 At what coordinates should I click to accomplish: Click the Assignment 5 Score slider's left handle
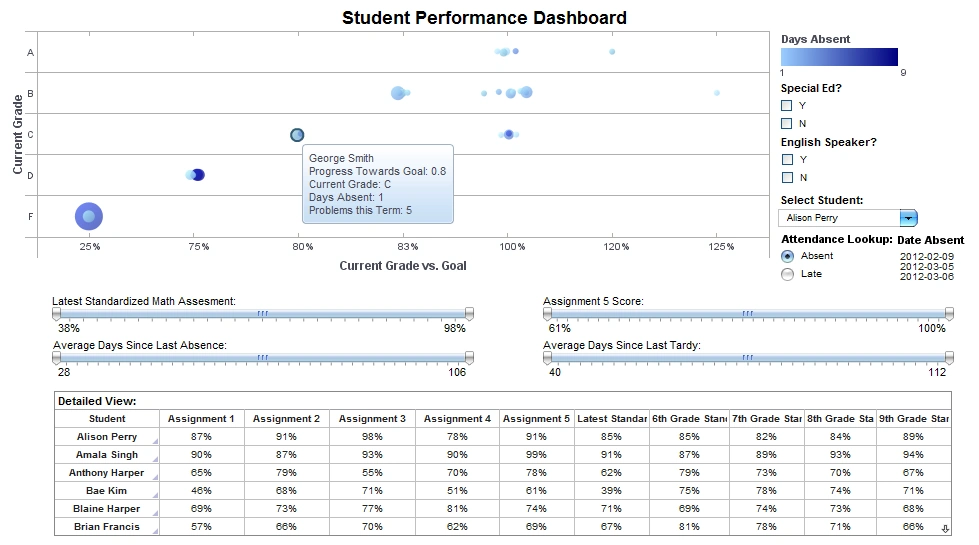(547, 314)
